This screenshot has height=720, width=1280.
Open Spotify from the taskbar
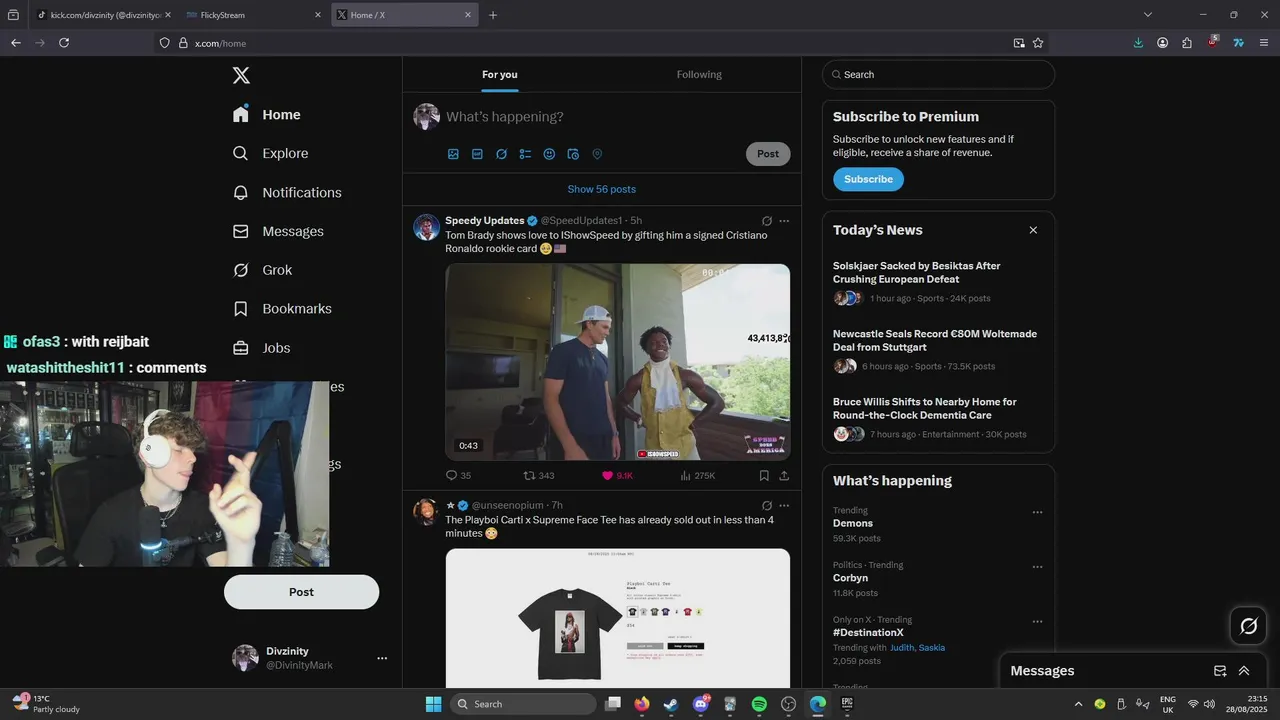click(x=759, y=704)
